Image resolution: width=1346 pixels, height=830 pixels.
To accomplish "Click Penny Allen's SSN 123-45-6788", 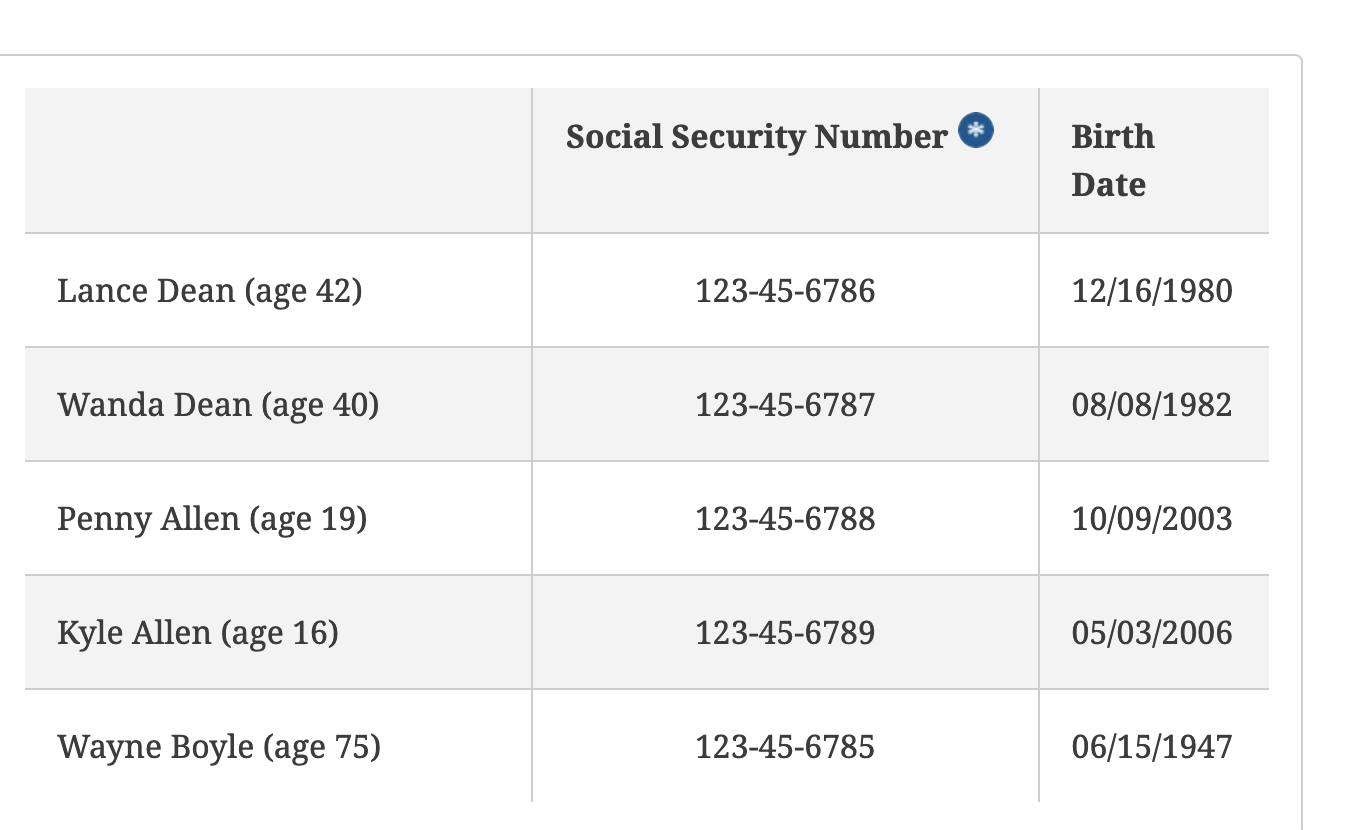I will pos(785,519).
